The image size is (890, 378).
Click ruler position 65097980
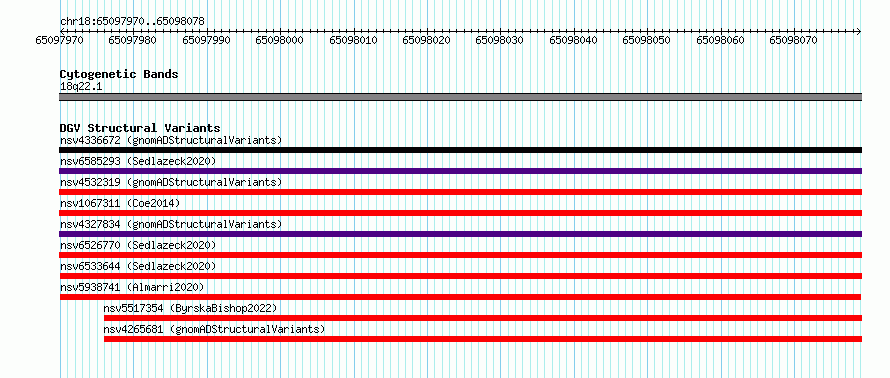tap(132, 40)
